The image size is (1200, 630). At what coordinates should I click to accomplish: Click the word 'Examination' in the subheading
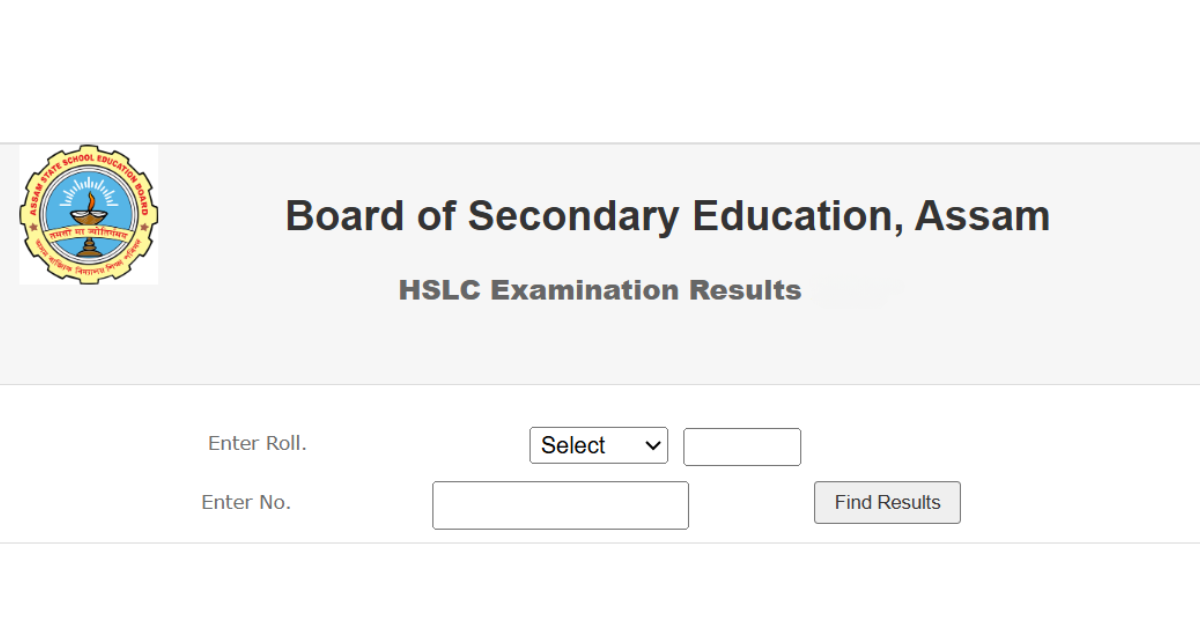585,290
